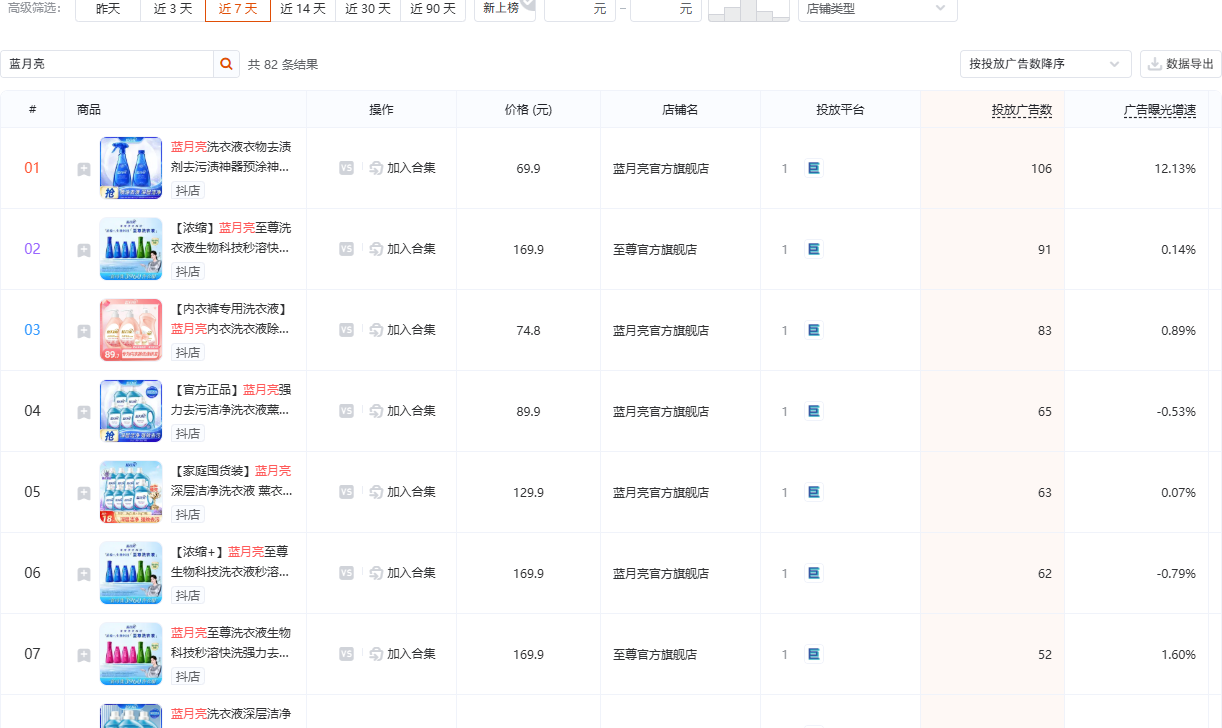Sort by the 广告曝光增速 column header
The image size is (1222, 728).
click(1160, 110)
